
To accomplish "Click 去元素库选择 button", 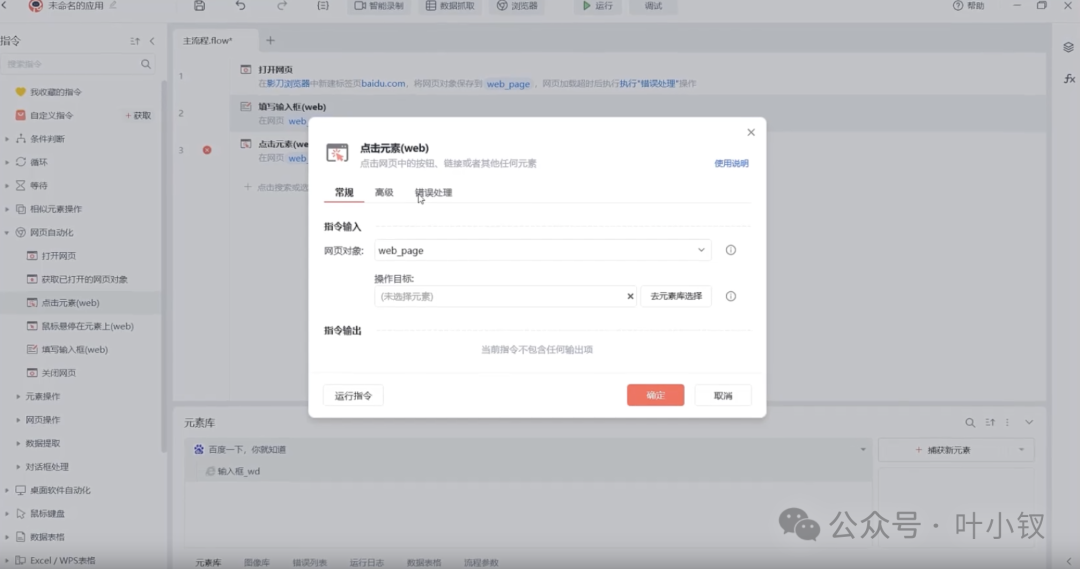I will 676,296.
